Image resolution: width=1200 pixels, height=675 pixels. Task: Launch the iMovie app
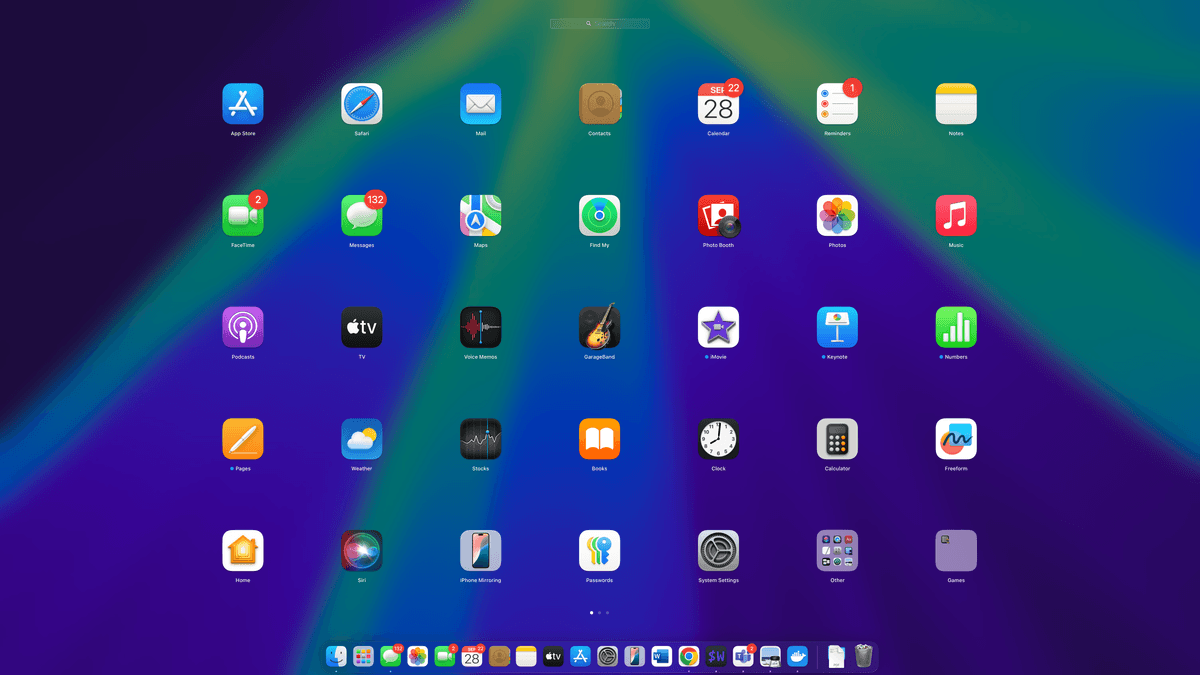(x=718, y=327)
